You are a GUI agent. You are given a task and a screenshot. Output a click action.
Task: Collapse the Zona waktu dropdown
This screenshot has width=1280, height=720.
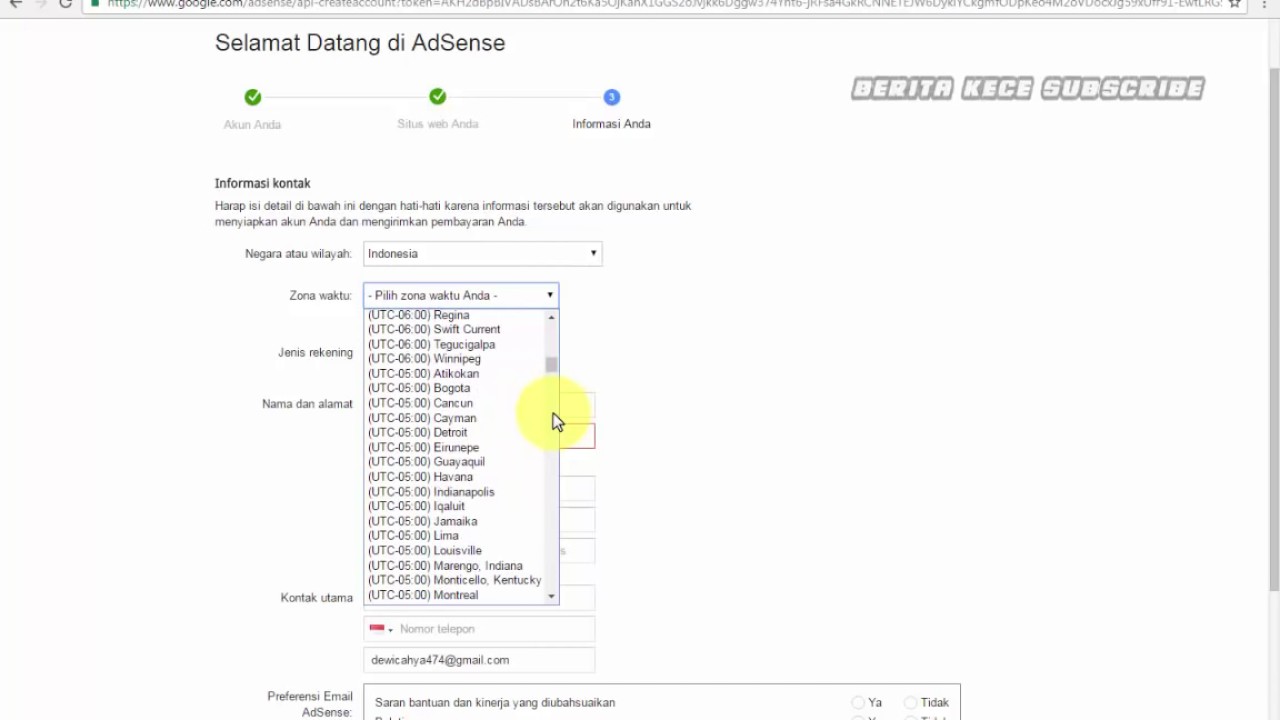(461, 295)
